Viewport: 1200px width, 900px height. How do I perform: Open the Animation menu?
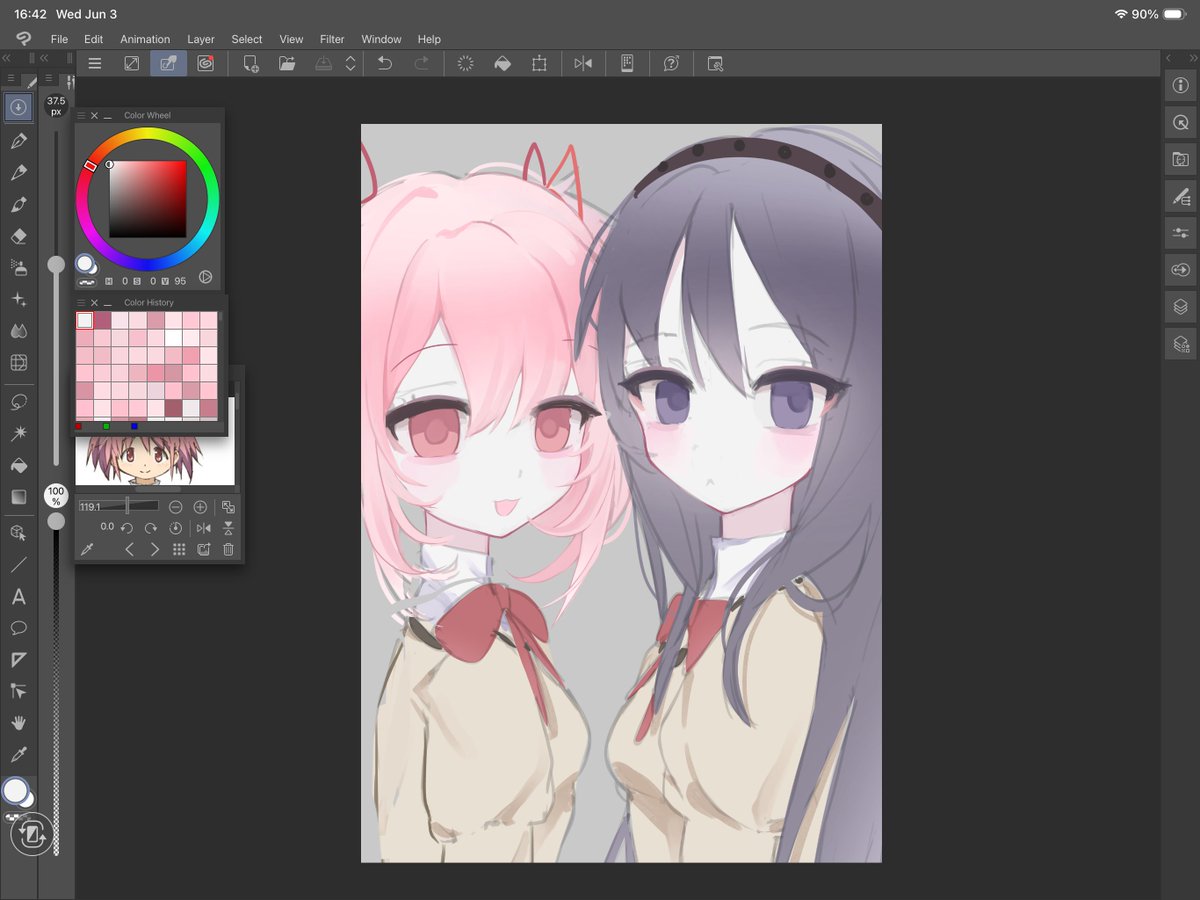pos(145,39)
